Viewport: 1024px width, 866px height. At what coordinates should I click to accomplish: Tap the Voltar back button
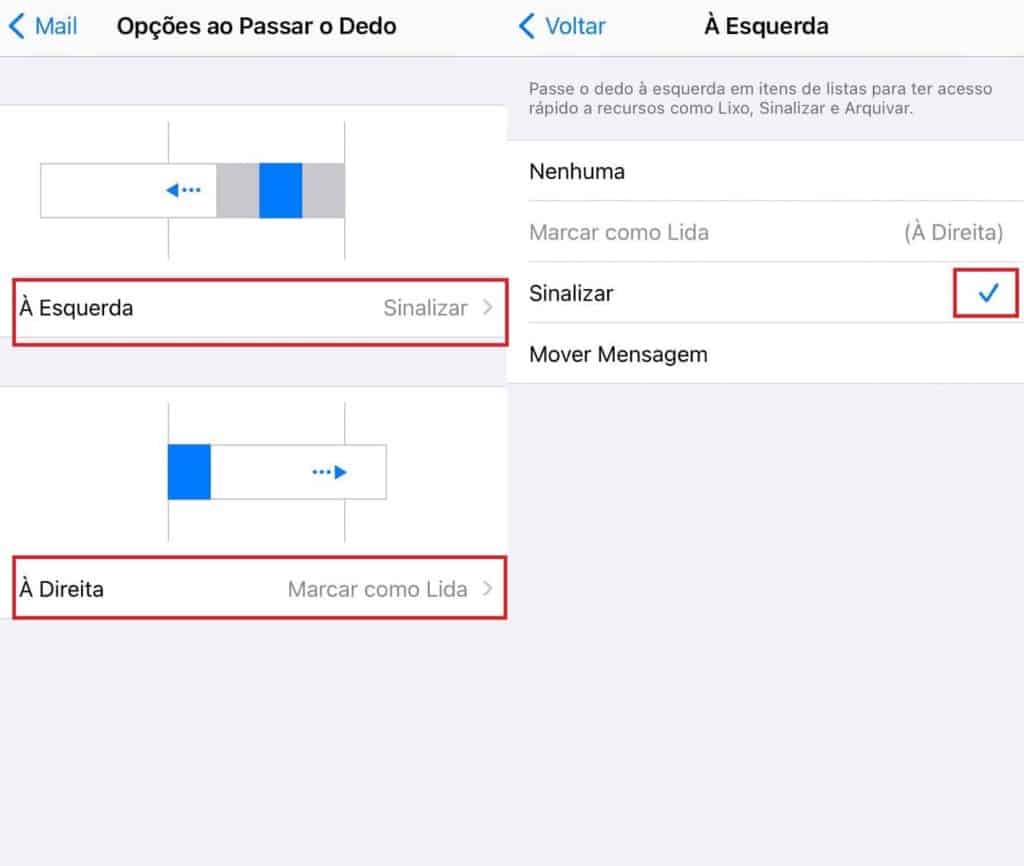click(x=562, y=26)
